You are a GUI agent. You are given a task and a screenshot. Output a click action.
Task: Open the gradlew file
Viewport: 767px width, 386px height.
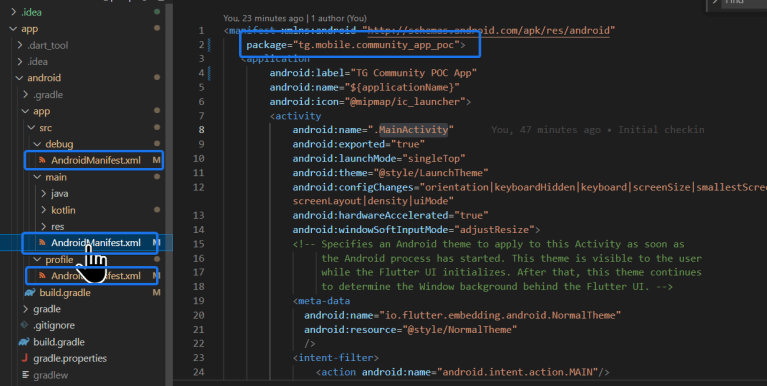click(51, 375)
